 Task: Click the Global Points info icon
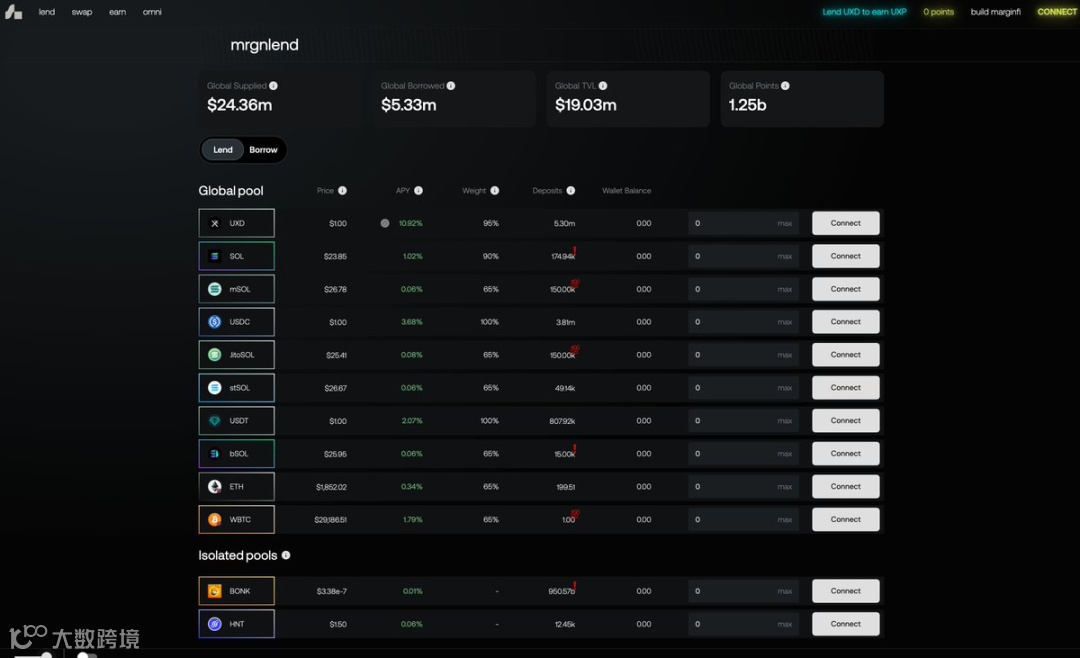click(785, 85)
